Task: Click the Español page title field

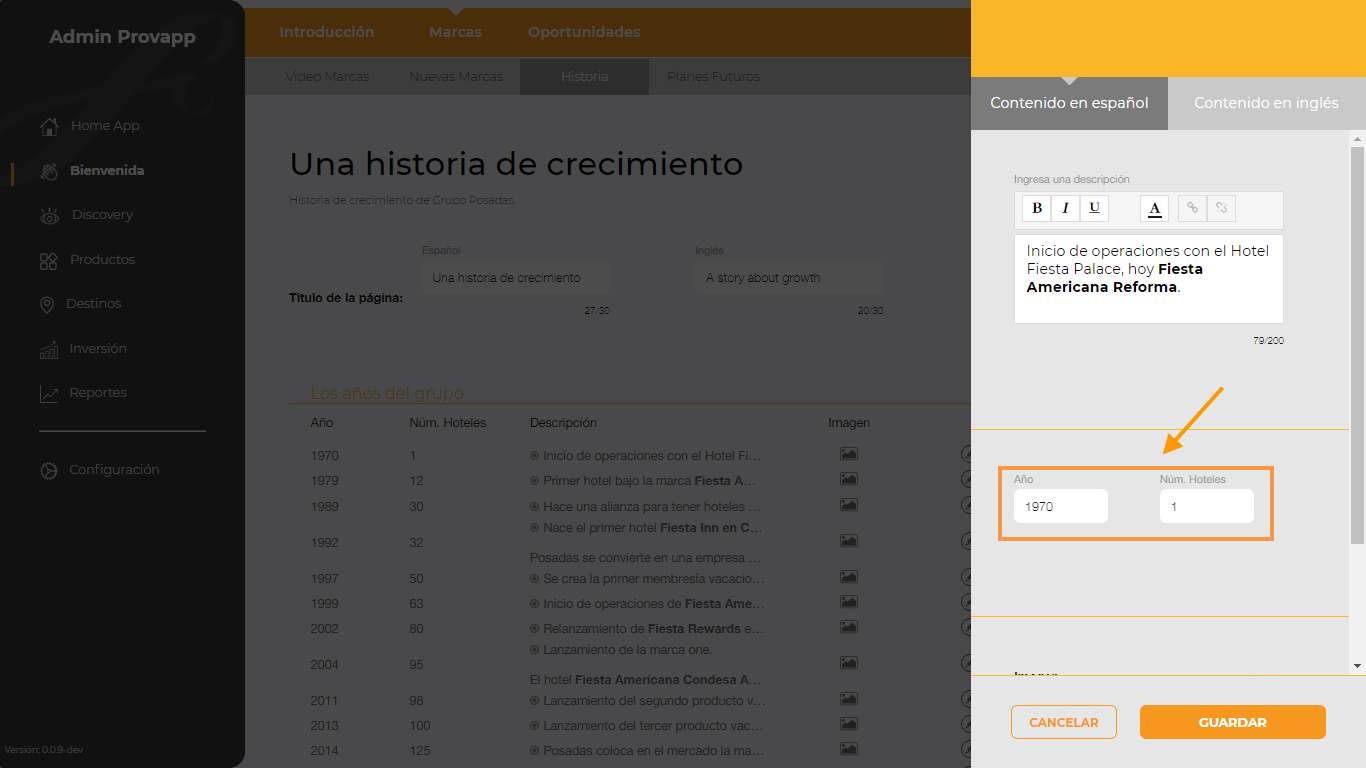Action: click(516, 278)
